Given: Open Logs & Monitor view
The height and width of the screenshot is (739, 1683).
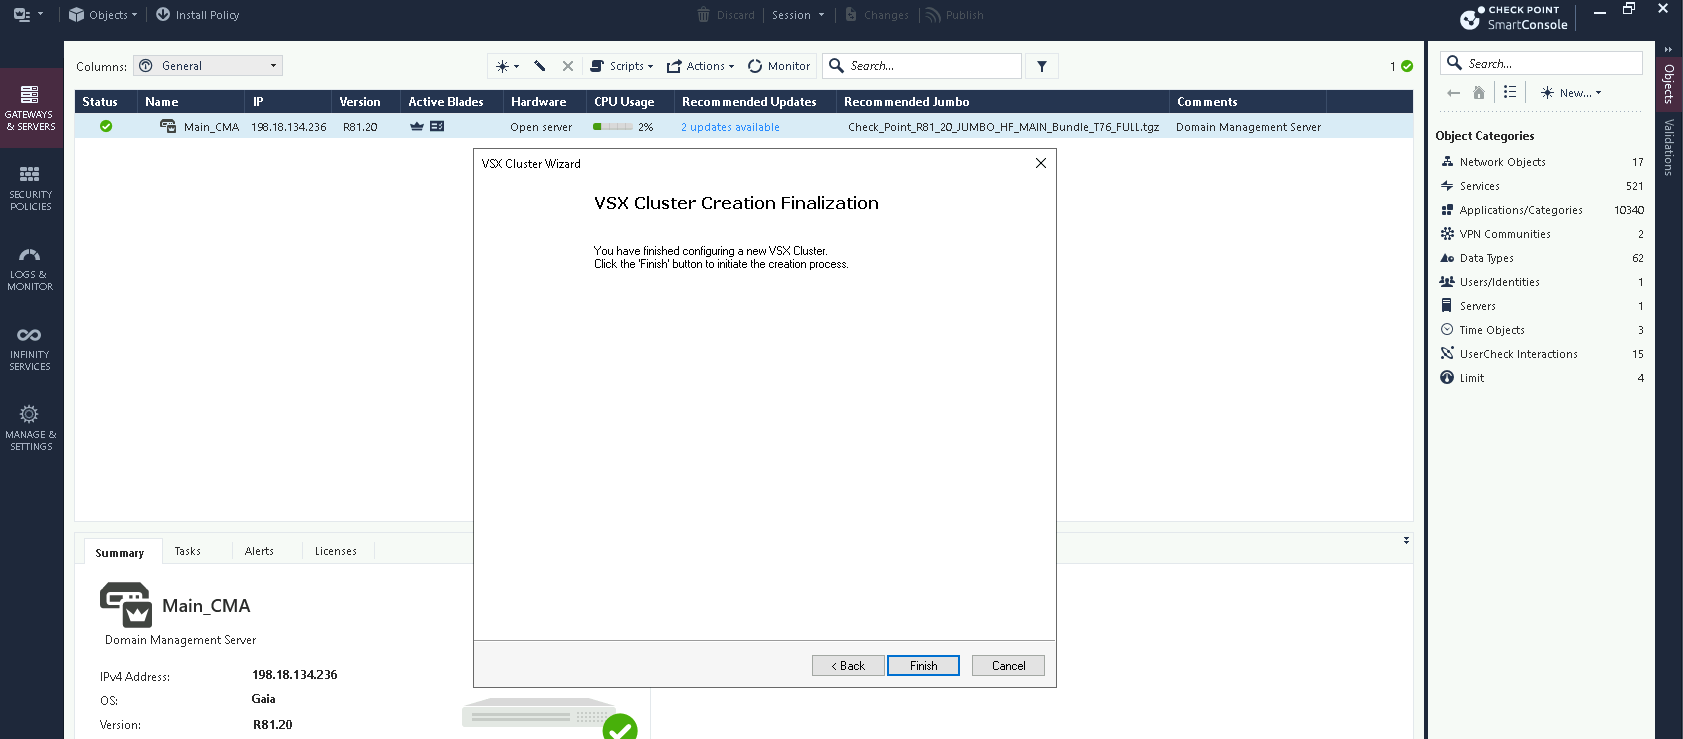Looking at the screenshot, I should pos(30,268).
